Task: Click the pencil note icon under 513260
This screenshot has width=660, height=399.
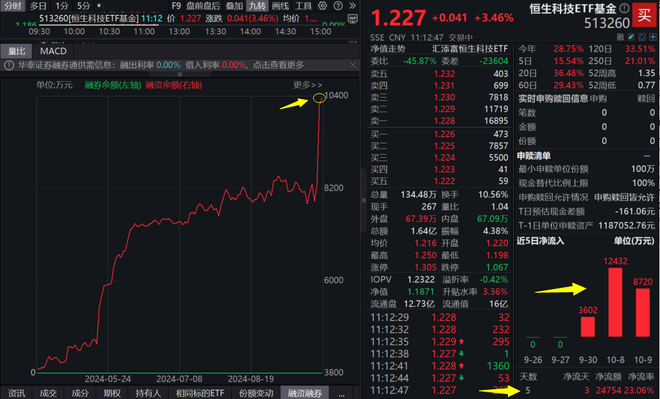Action: [631, 37]
